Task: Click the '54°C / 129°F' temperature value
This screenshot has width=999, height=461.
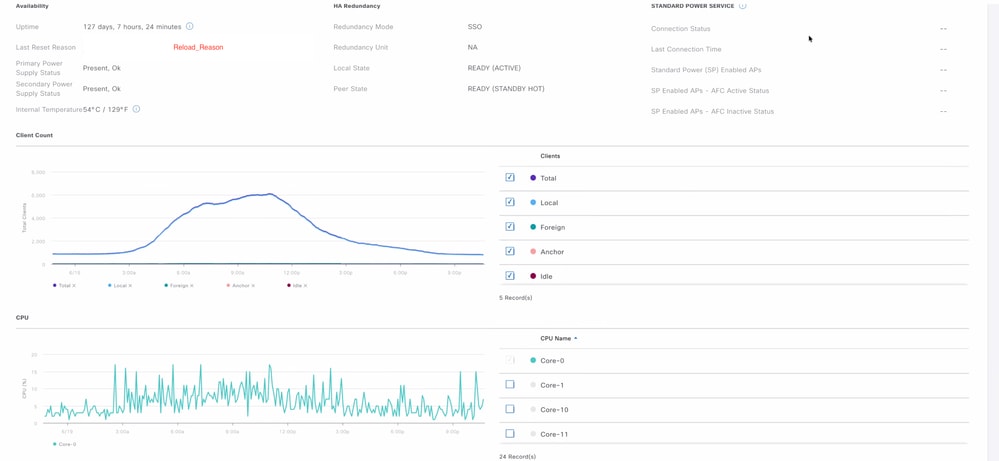Action: click(x=106, y=110)
